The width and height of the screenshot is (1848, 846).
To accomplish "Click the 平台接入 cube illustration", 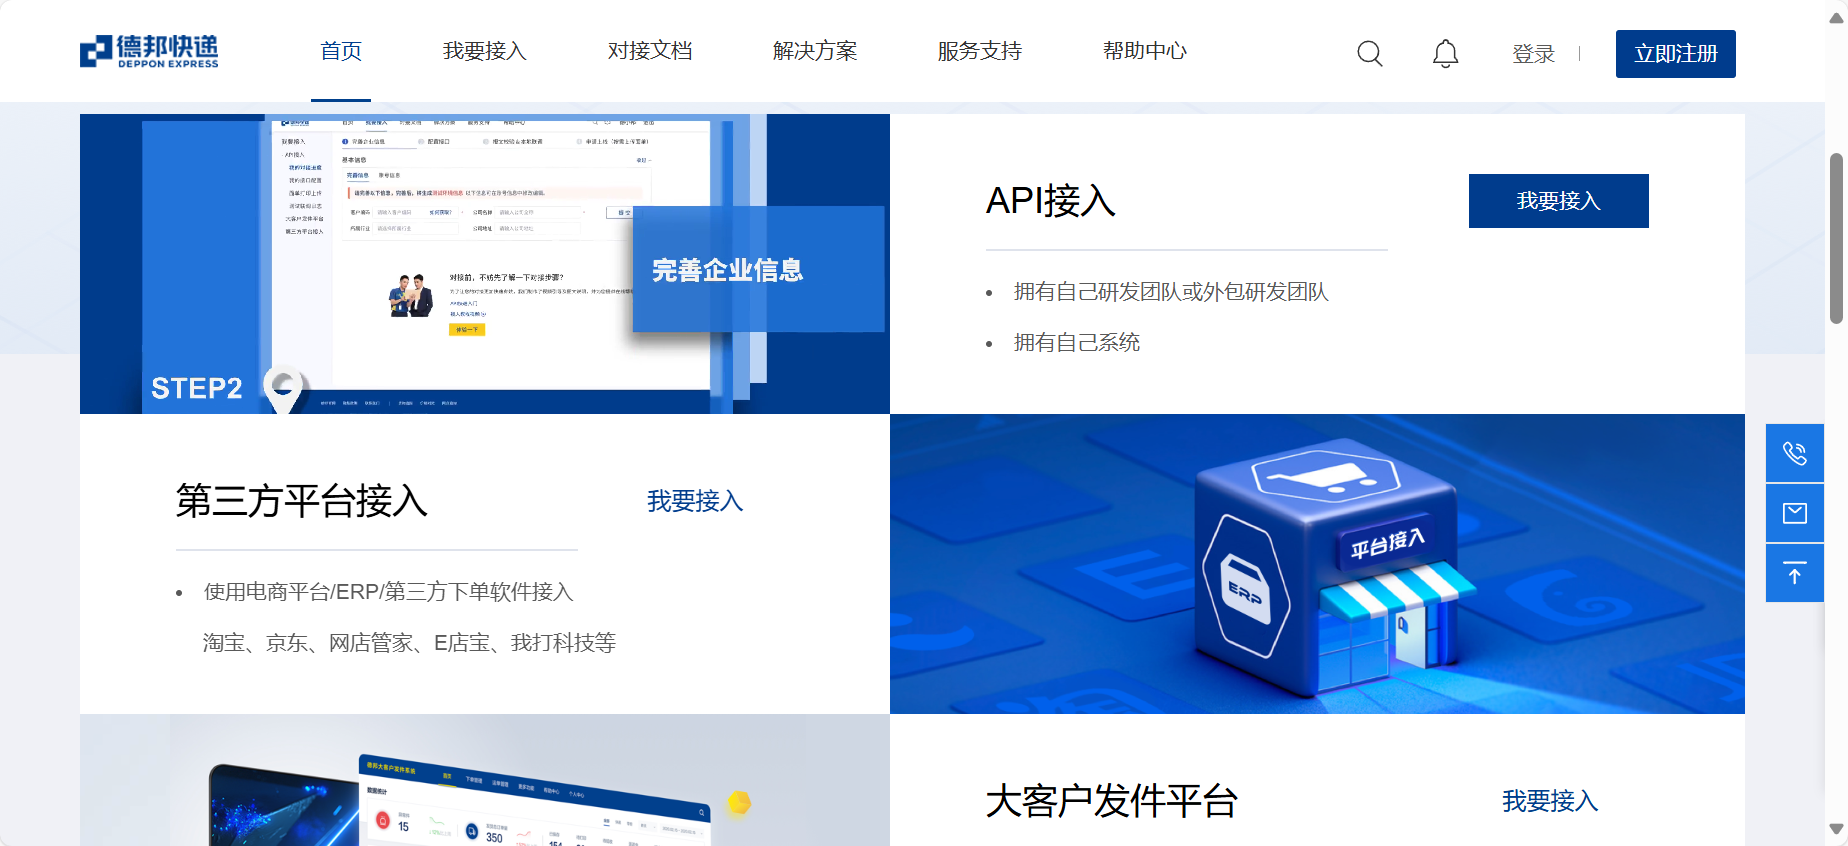I will tap(1318, 564).
